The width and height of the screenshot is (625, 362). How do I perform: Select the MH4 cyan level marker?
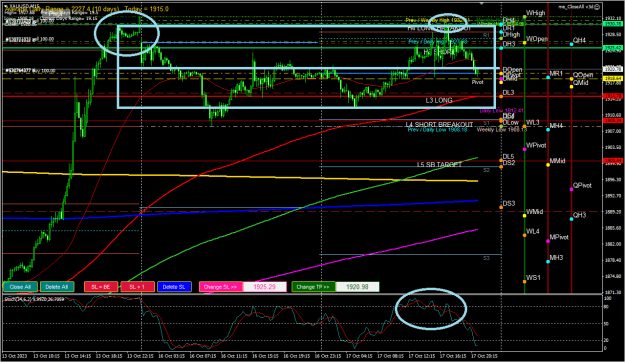548,130
